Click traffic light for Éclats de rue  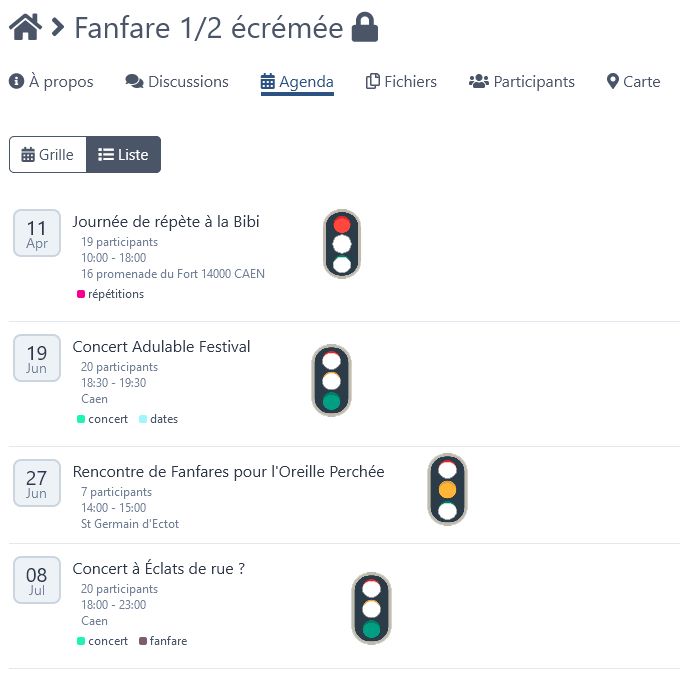click(x=371, y=608)
